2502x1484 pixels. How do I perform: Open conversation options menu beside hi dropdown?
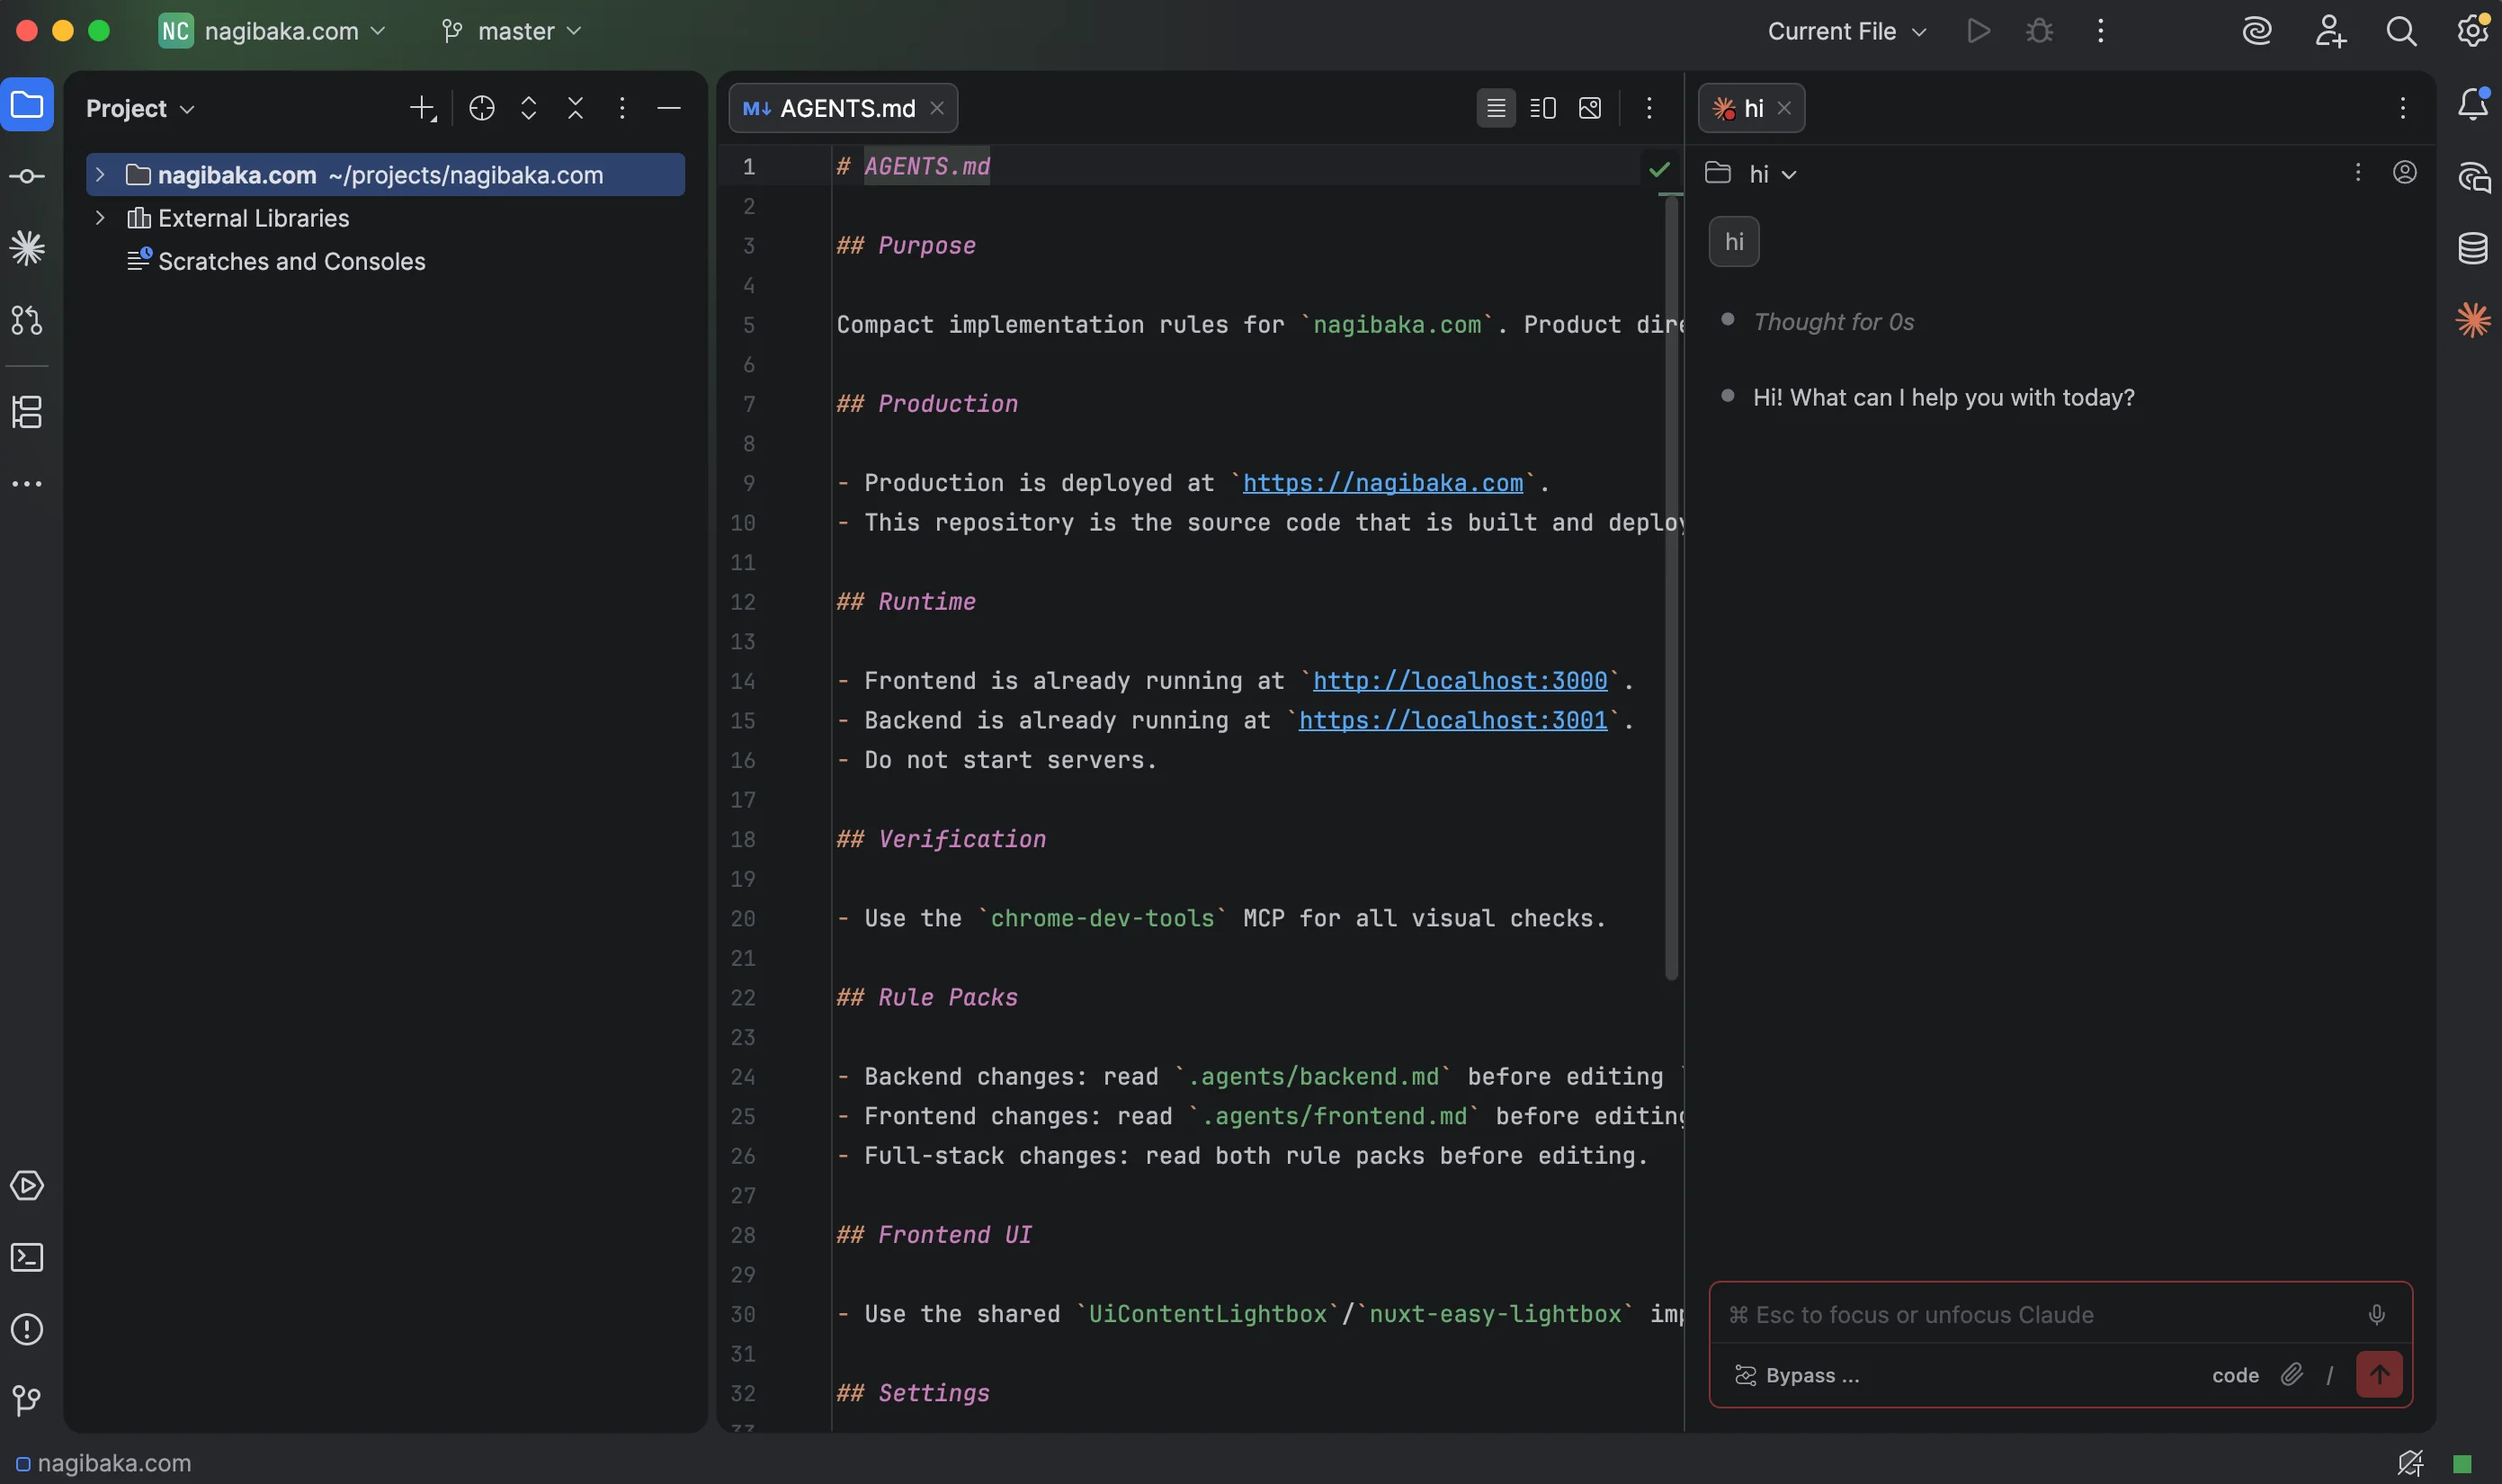tap(2357, 173)
